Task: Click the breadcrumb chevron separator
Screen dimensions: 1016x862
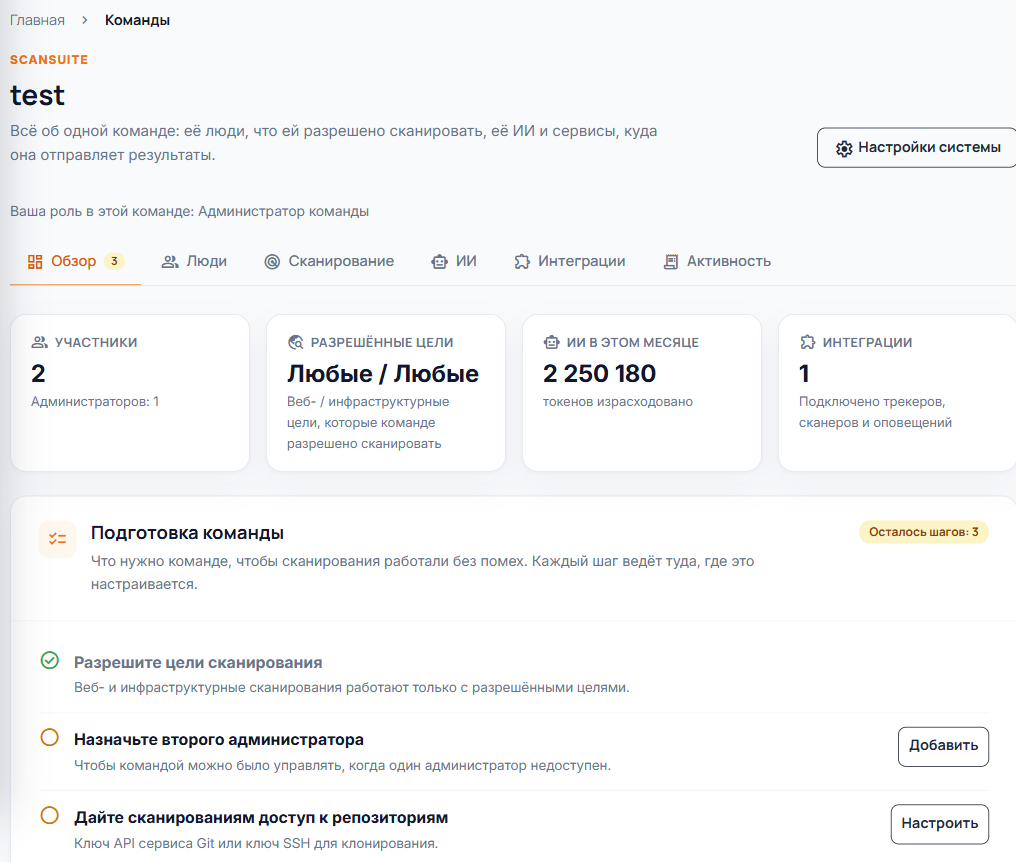Action: click(x=84, y=20)
